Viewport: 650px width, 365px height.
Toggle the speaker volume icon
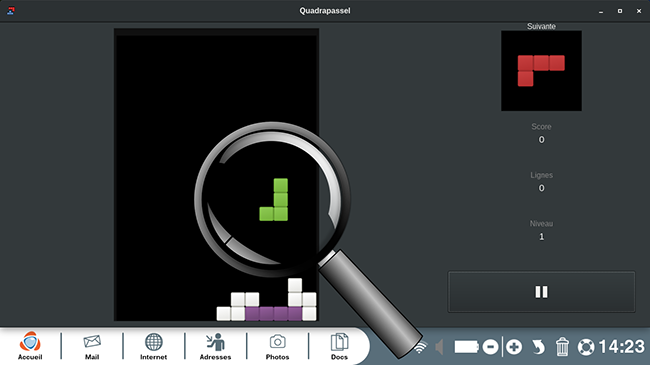click(x=439, y=347)
